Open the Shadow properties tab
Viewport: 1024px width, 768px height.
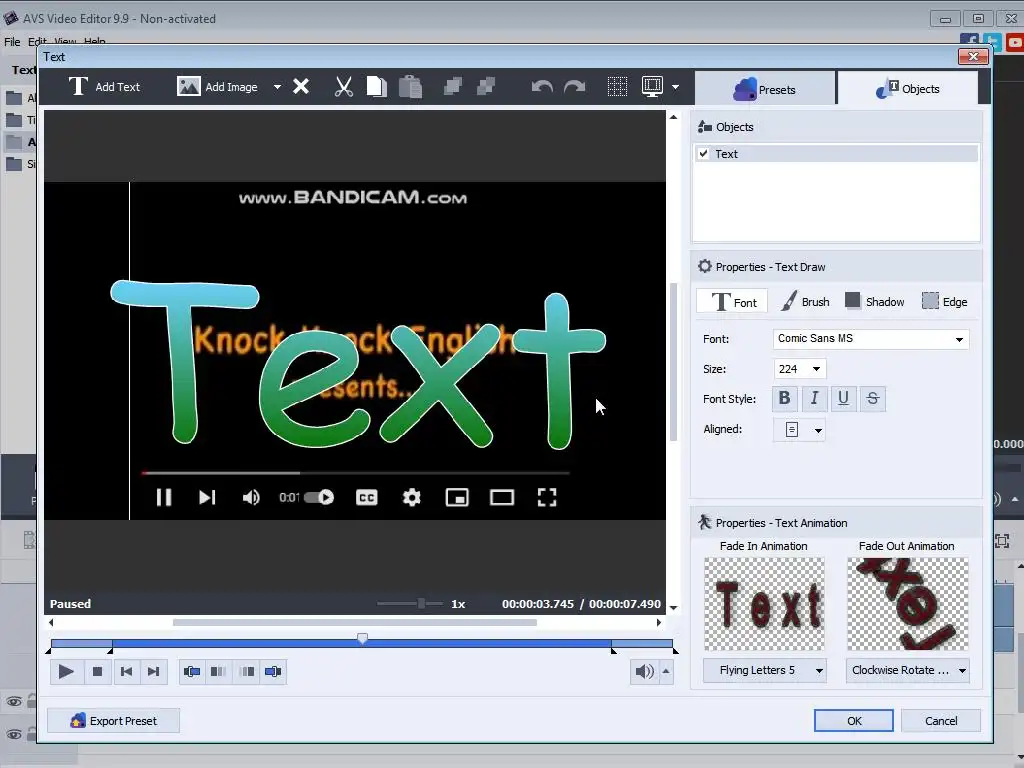(x=874, y=302)
